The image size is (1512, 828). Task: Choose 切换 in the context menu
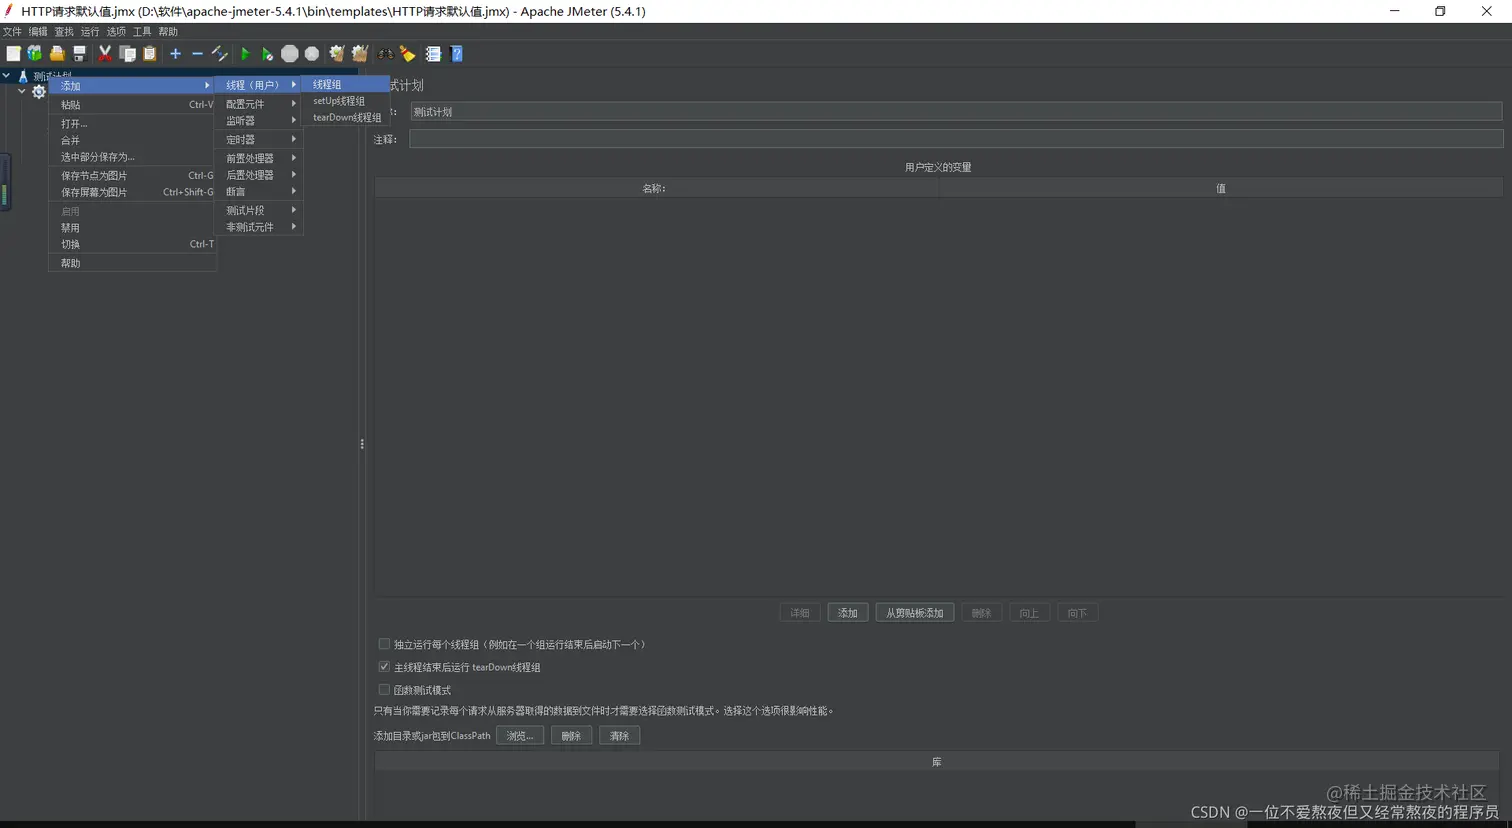tap(132, 244)
